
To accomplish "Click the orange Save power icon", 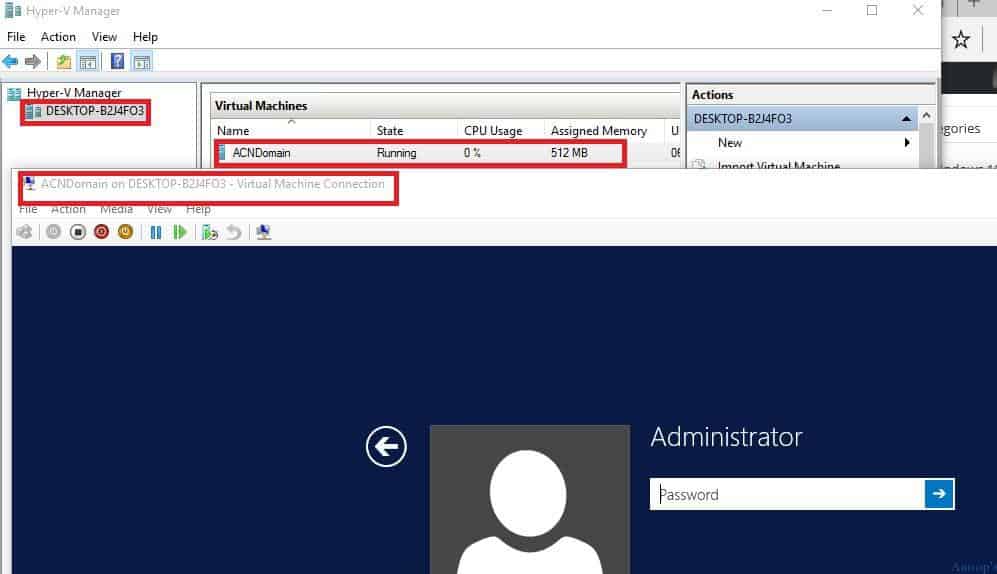I will 125,232.
